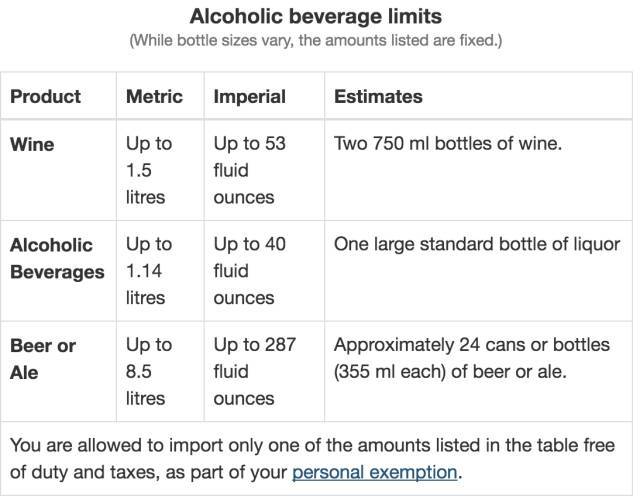This screenshot has width=640, height=503.
Task: Select the Metric column header
Action: click(154, 97)
